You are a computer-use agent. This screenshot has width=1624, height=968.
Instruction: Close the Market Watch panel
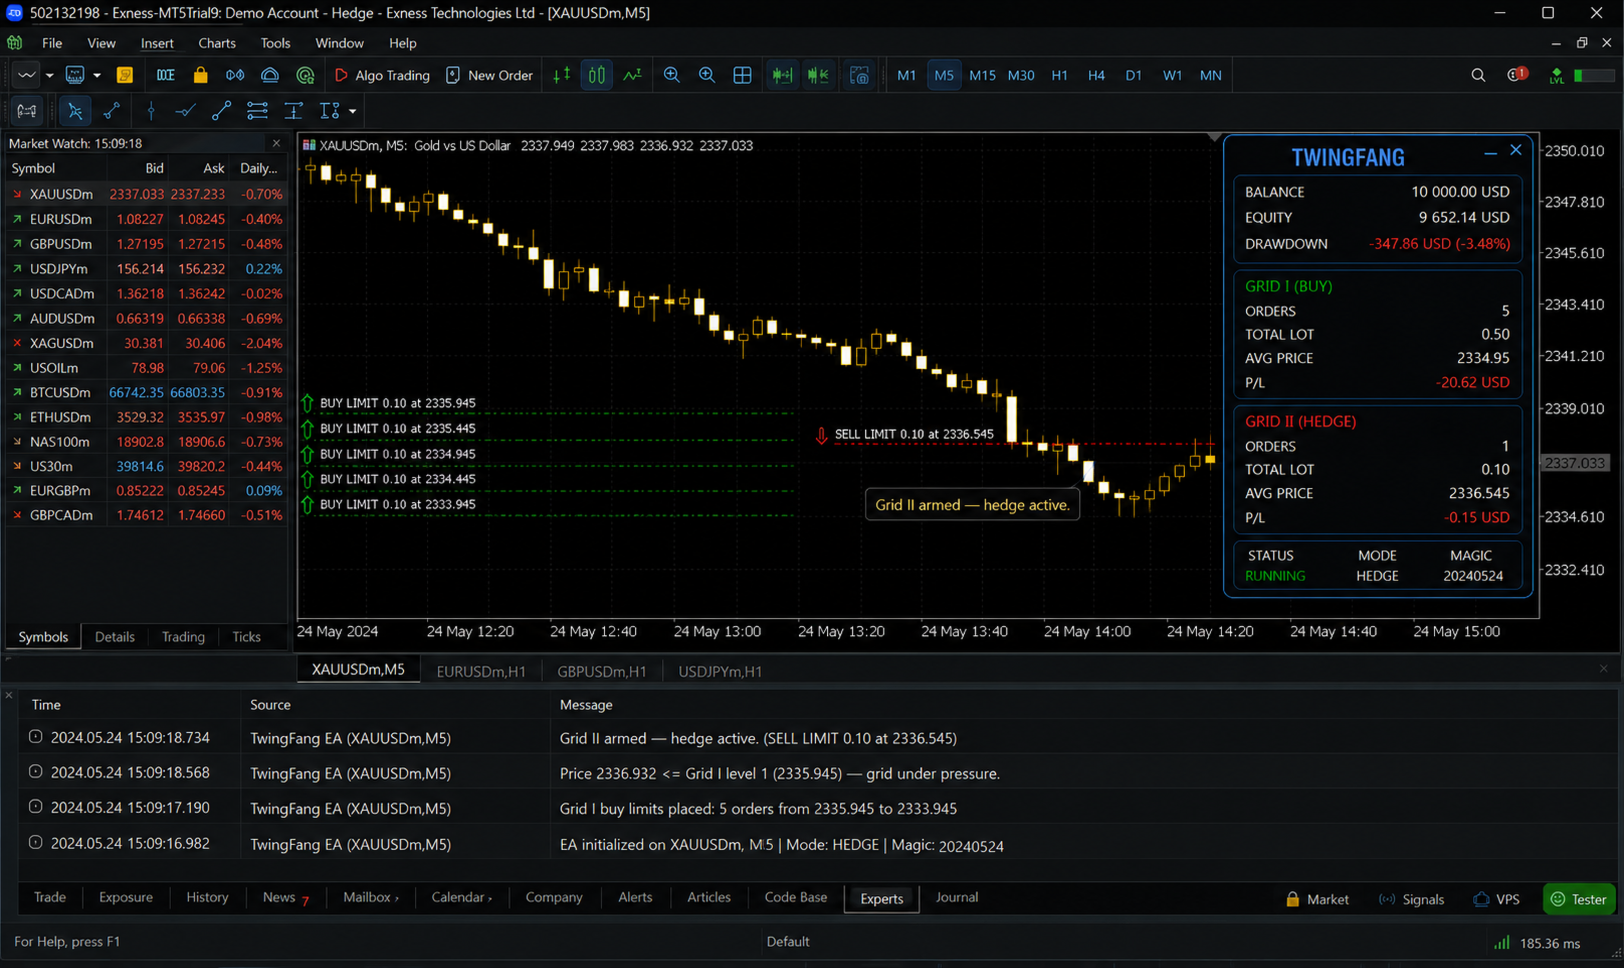[277, 144]
